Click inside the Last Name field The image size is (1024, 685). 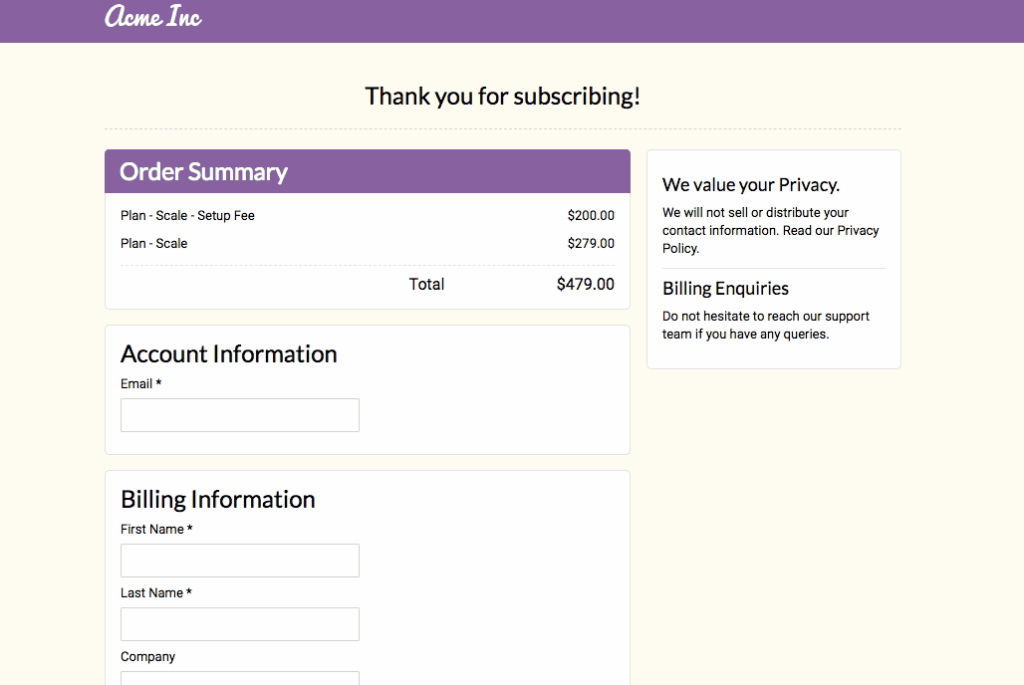(x=239, y=624)
